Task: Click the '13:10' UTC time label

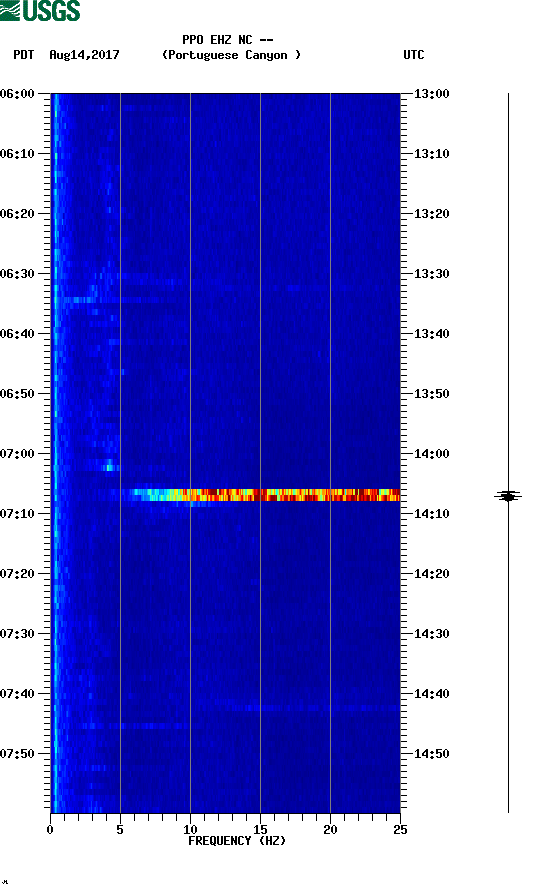Action: tap(432, 154)
